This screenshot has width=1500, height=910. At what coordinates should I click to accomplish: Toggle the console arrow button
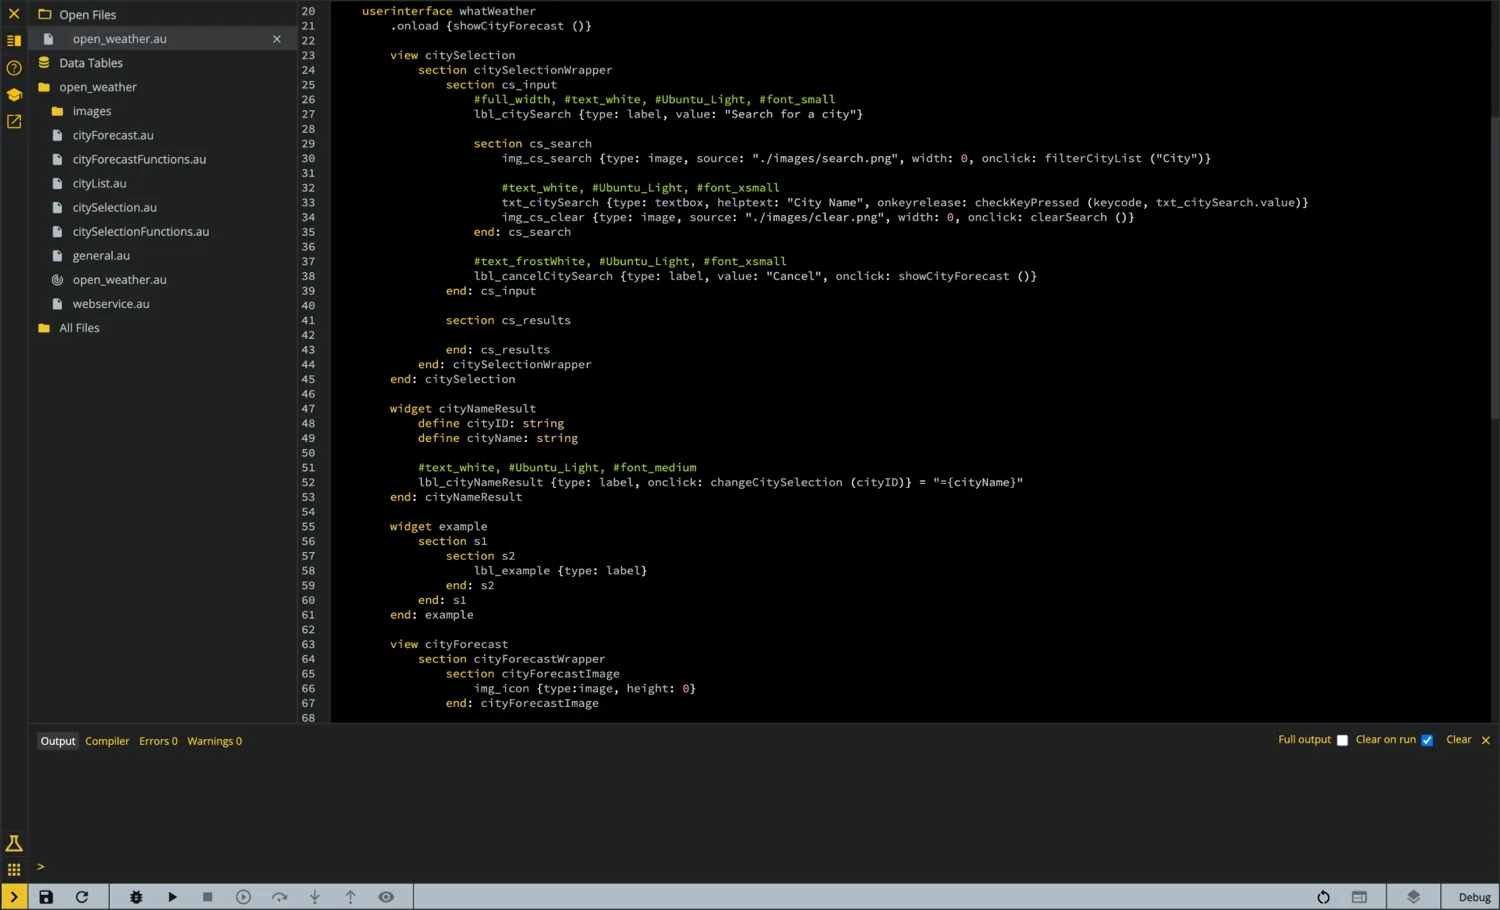tap(14, 897)
